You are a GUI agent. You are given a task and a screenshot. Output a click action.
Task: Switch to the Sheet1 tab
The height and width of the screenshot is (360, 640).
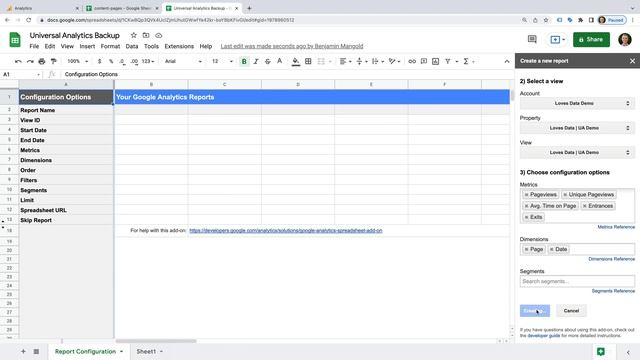(146, 351)
